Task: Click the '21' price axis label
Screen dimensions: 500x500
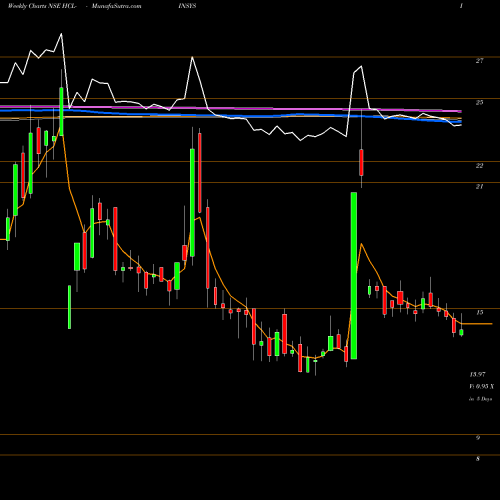Action: 479,187
